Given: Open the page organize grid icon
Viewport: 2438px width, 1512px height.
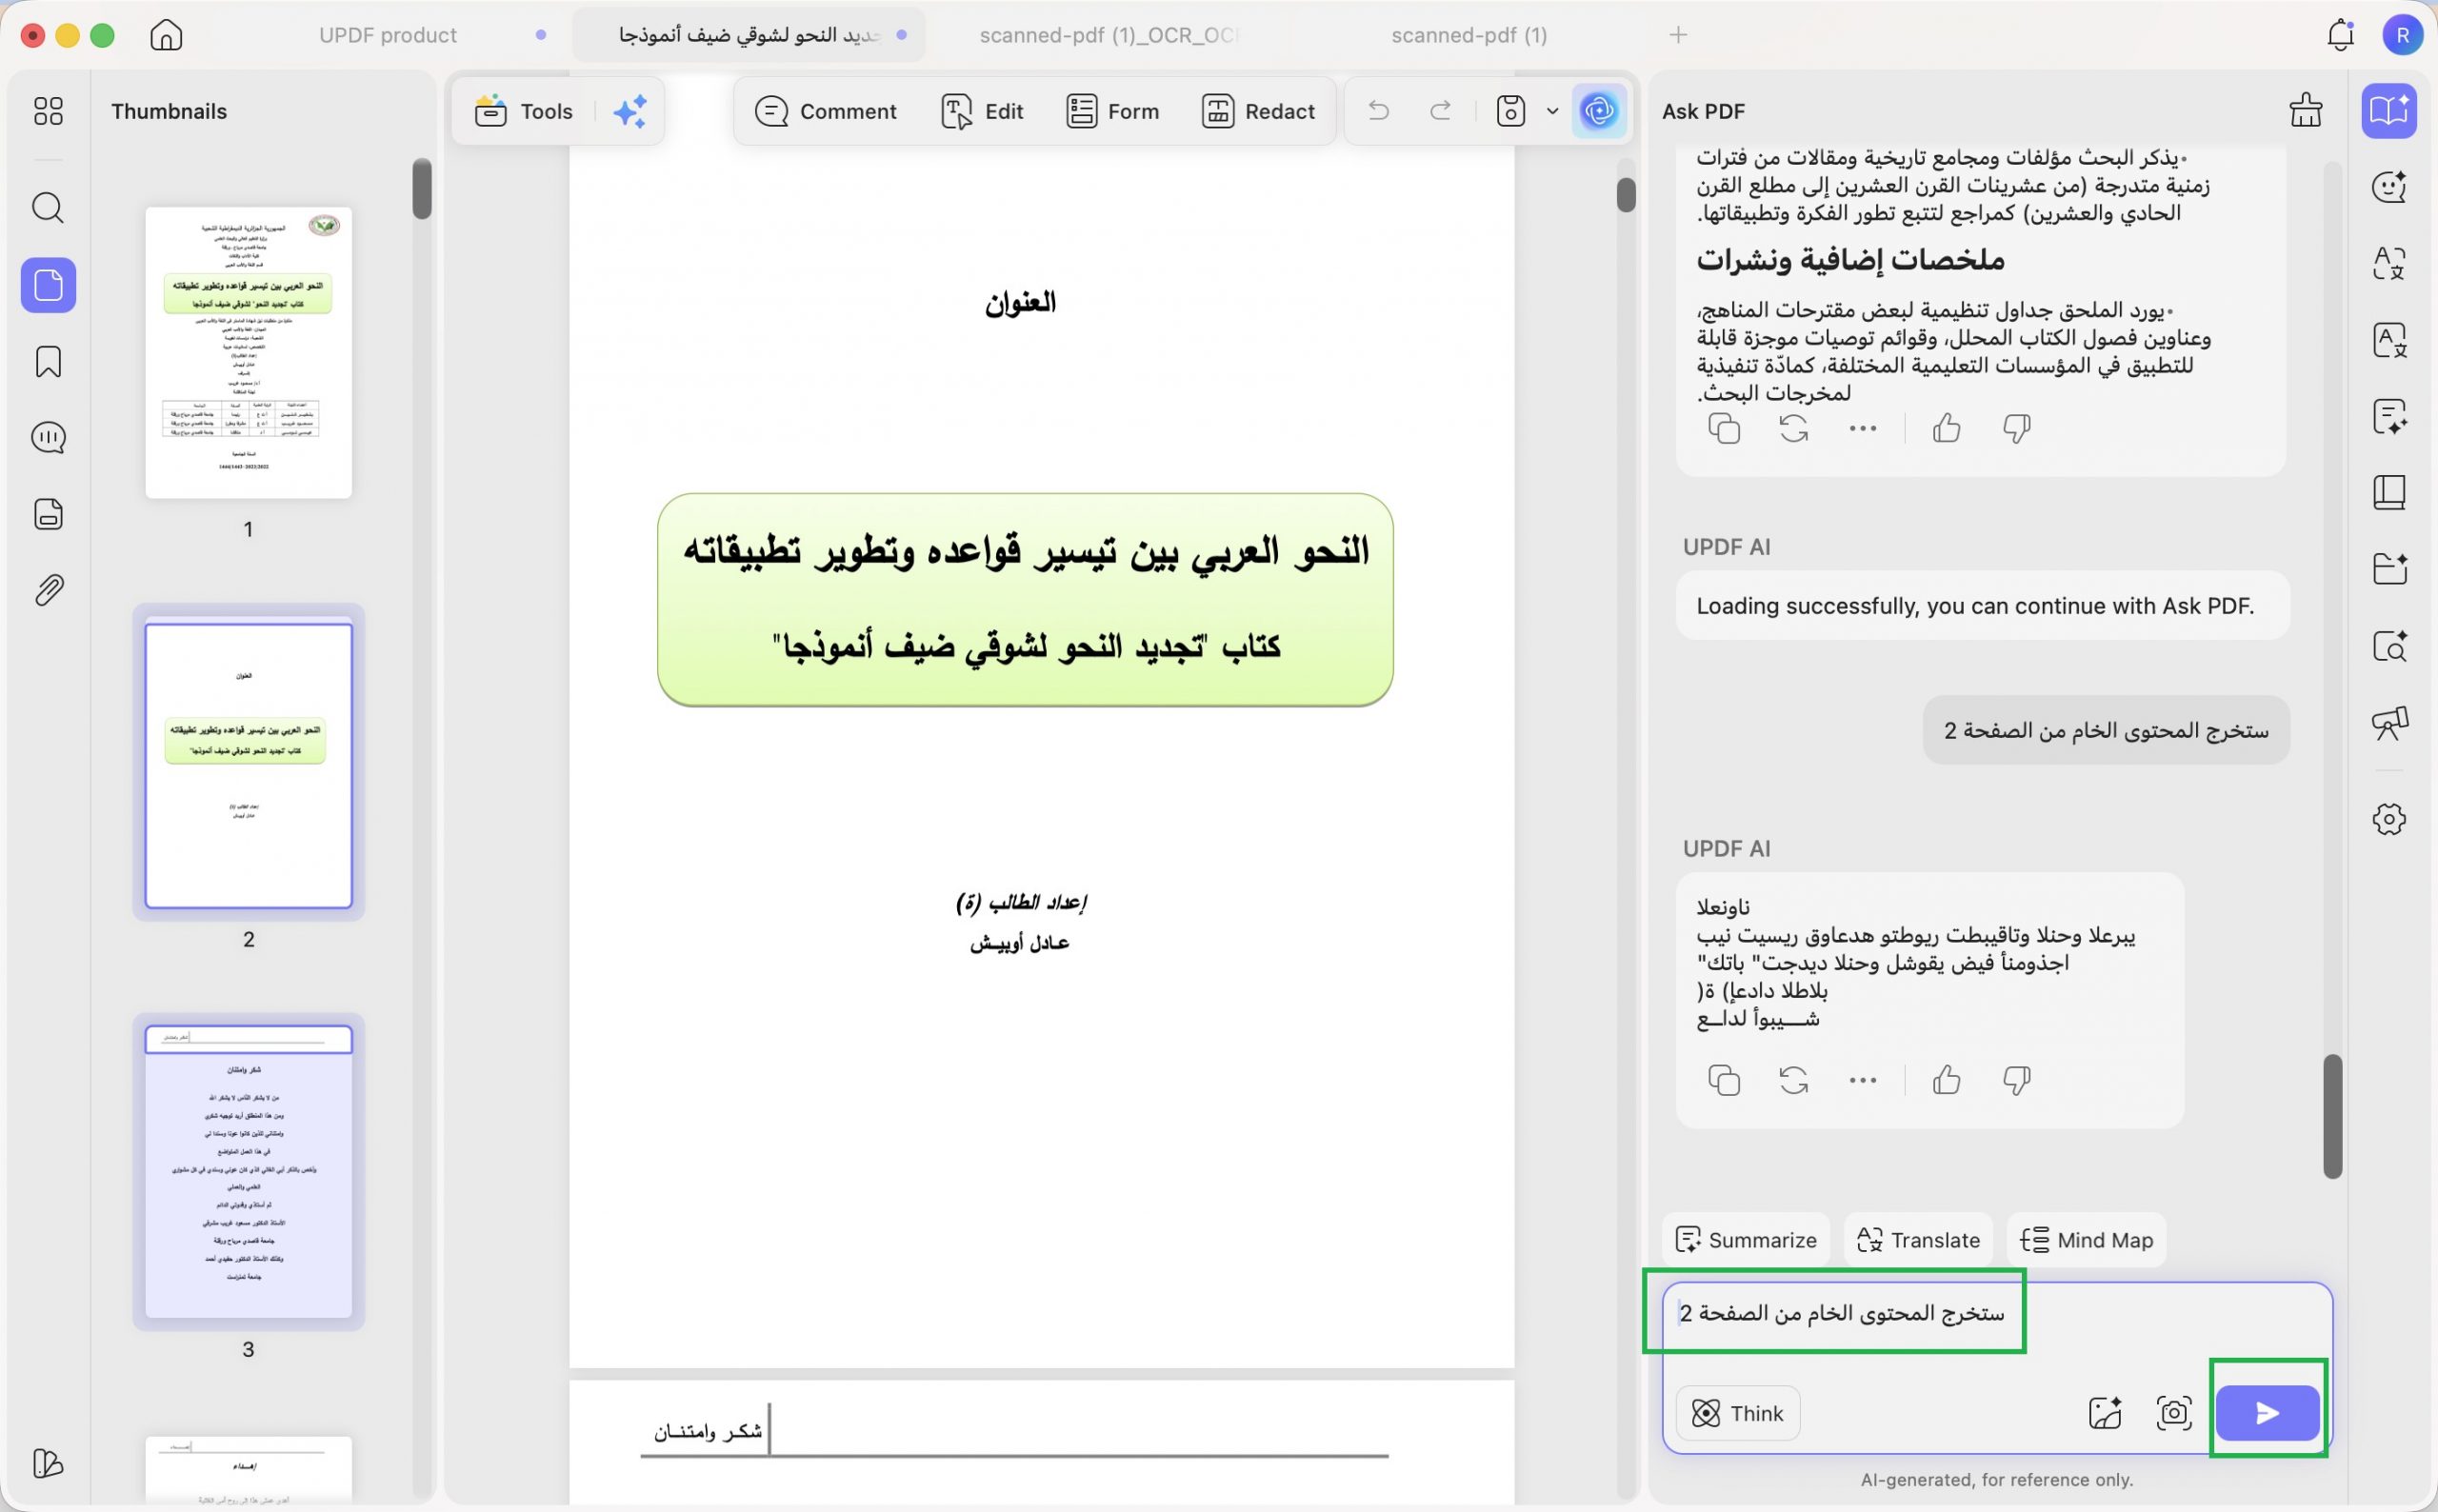Looking at the screenshot, I should (48, 110).
